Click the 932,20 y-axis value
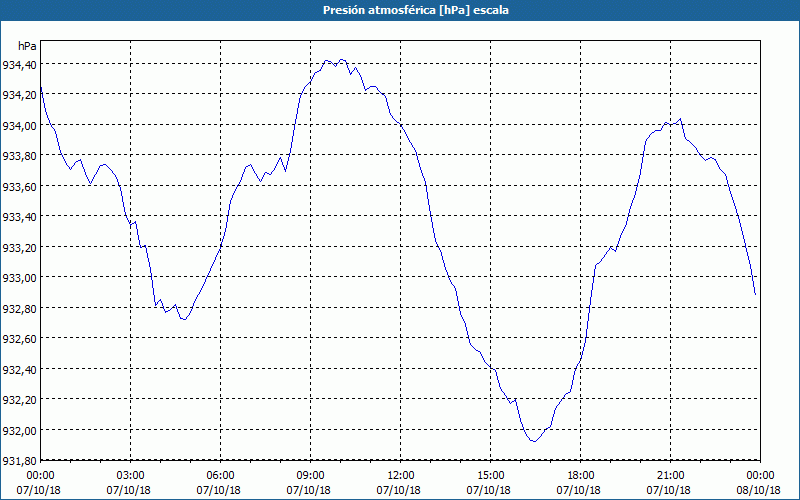 (19, 400)
